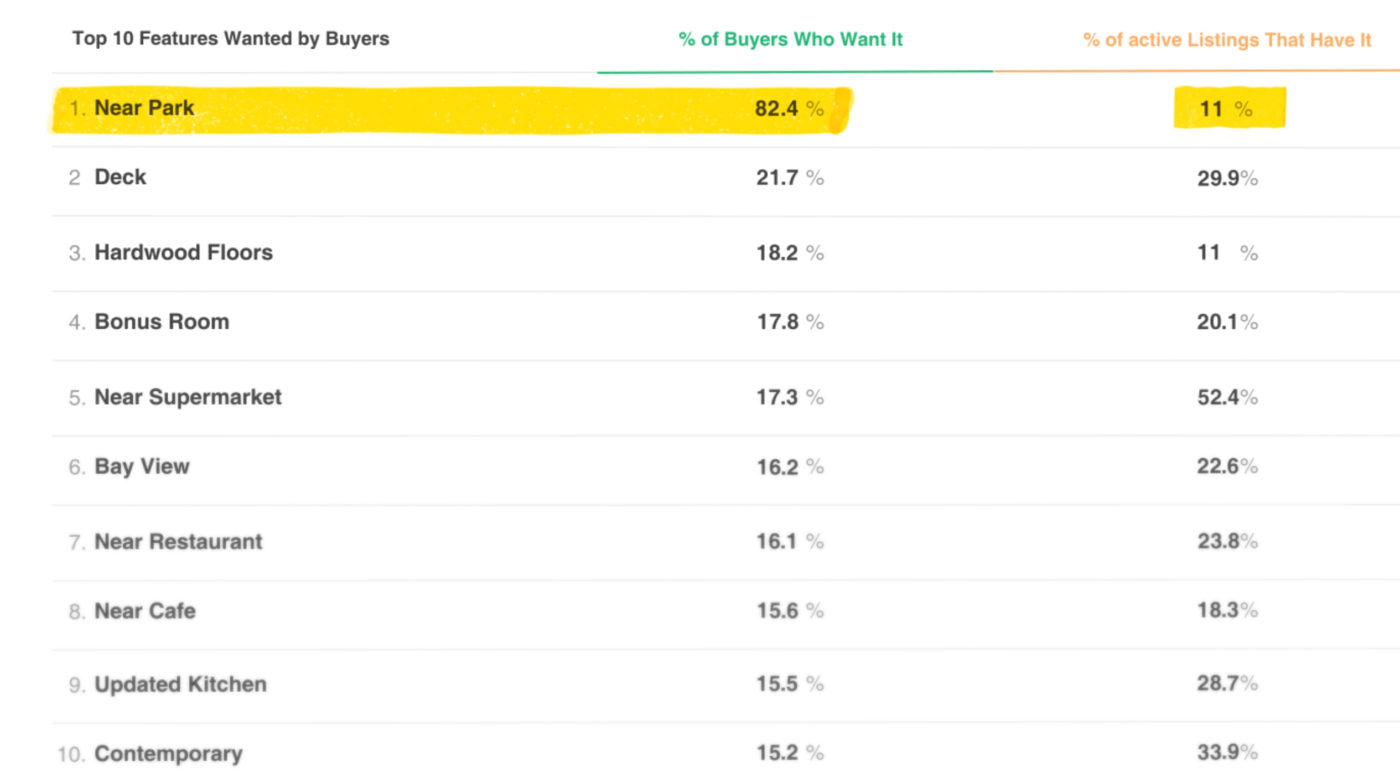Viewport: 1400px width, 778px height.
Task: Select the 16.2 % buyers value for Bay View
Action: tap(789, 467)
